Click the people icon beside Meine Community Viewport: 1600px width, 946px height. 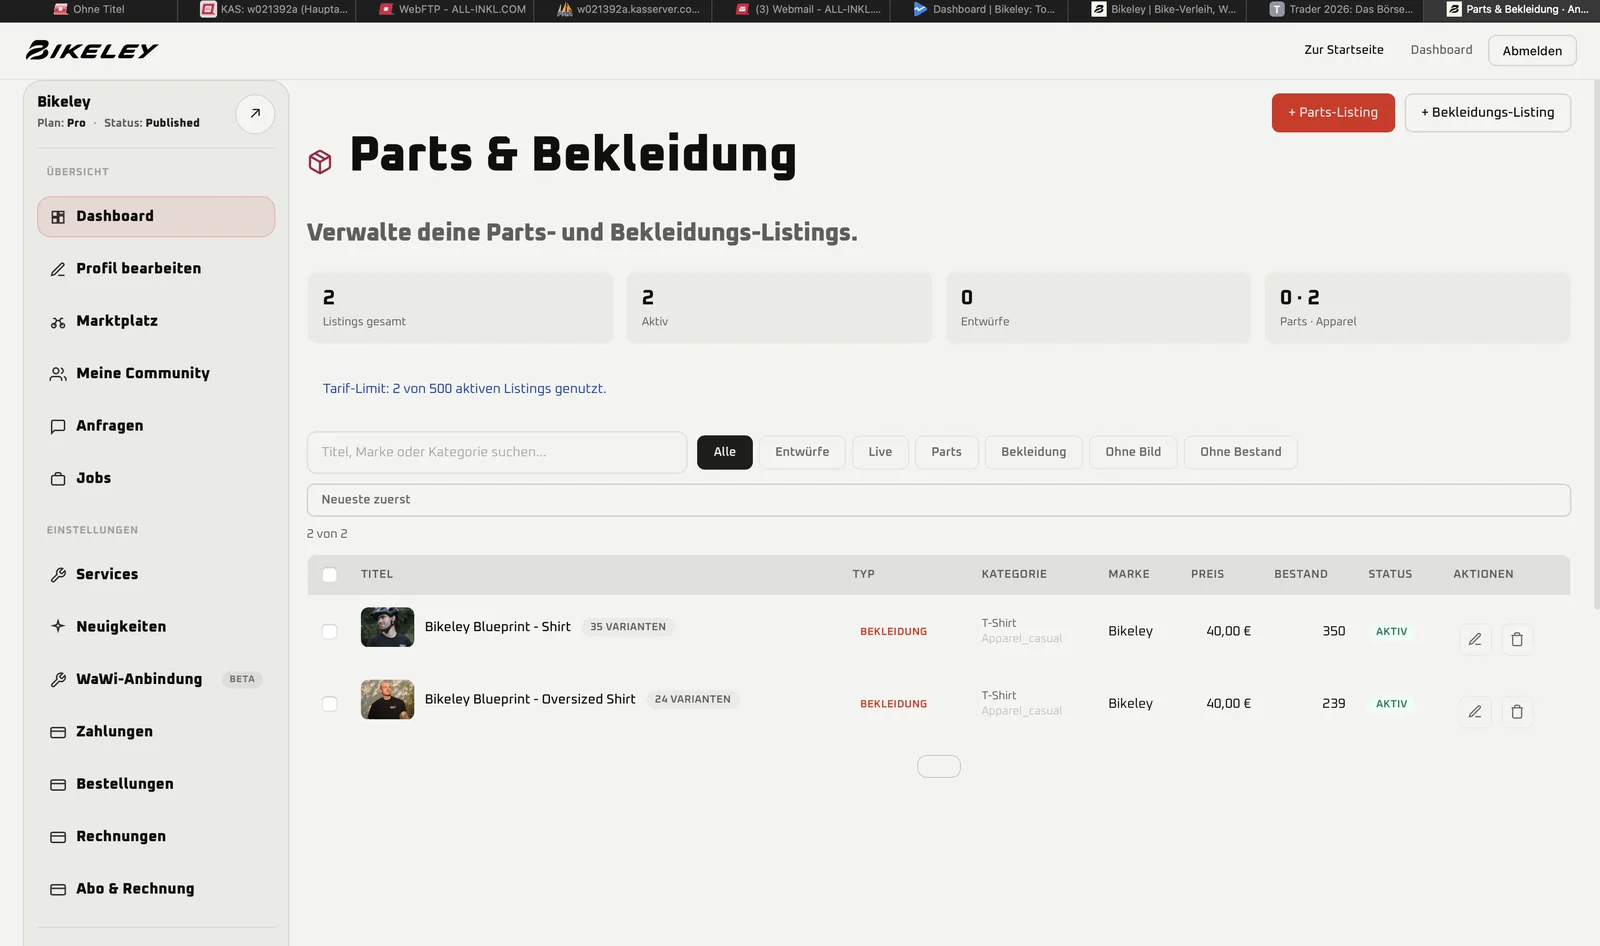click(58, 374)
